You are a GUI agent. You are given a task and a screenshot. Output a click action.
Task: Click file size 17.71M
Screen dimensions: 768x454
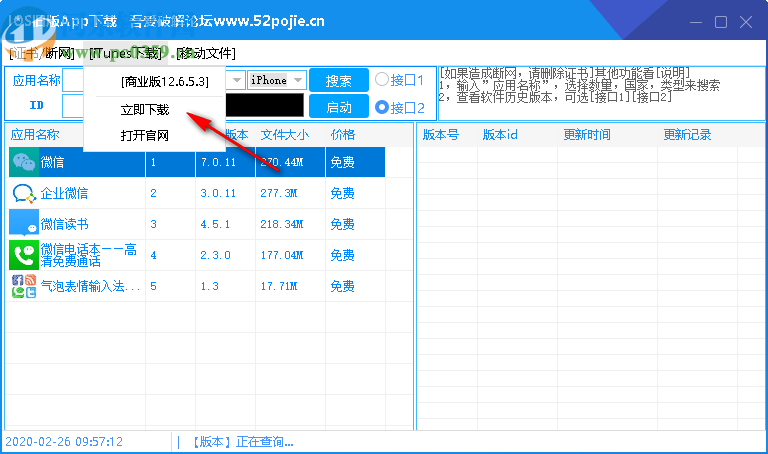(x=278, y=286)
